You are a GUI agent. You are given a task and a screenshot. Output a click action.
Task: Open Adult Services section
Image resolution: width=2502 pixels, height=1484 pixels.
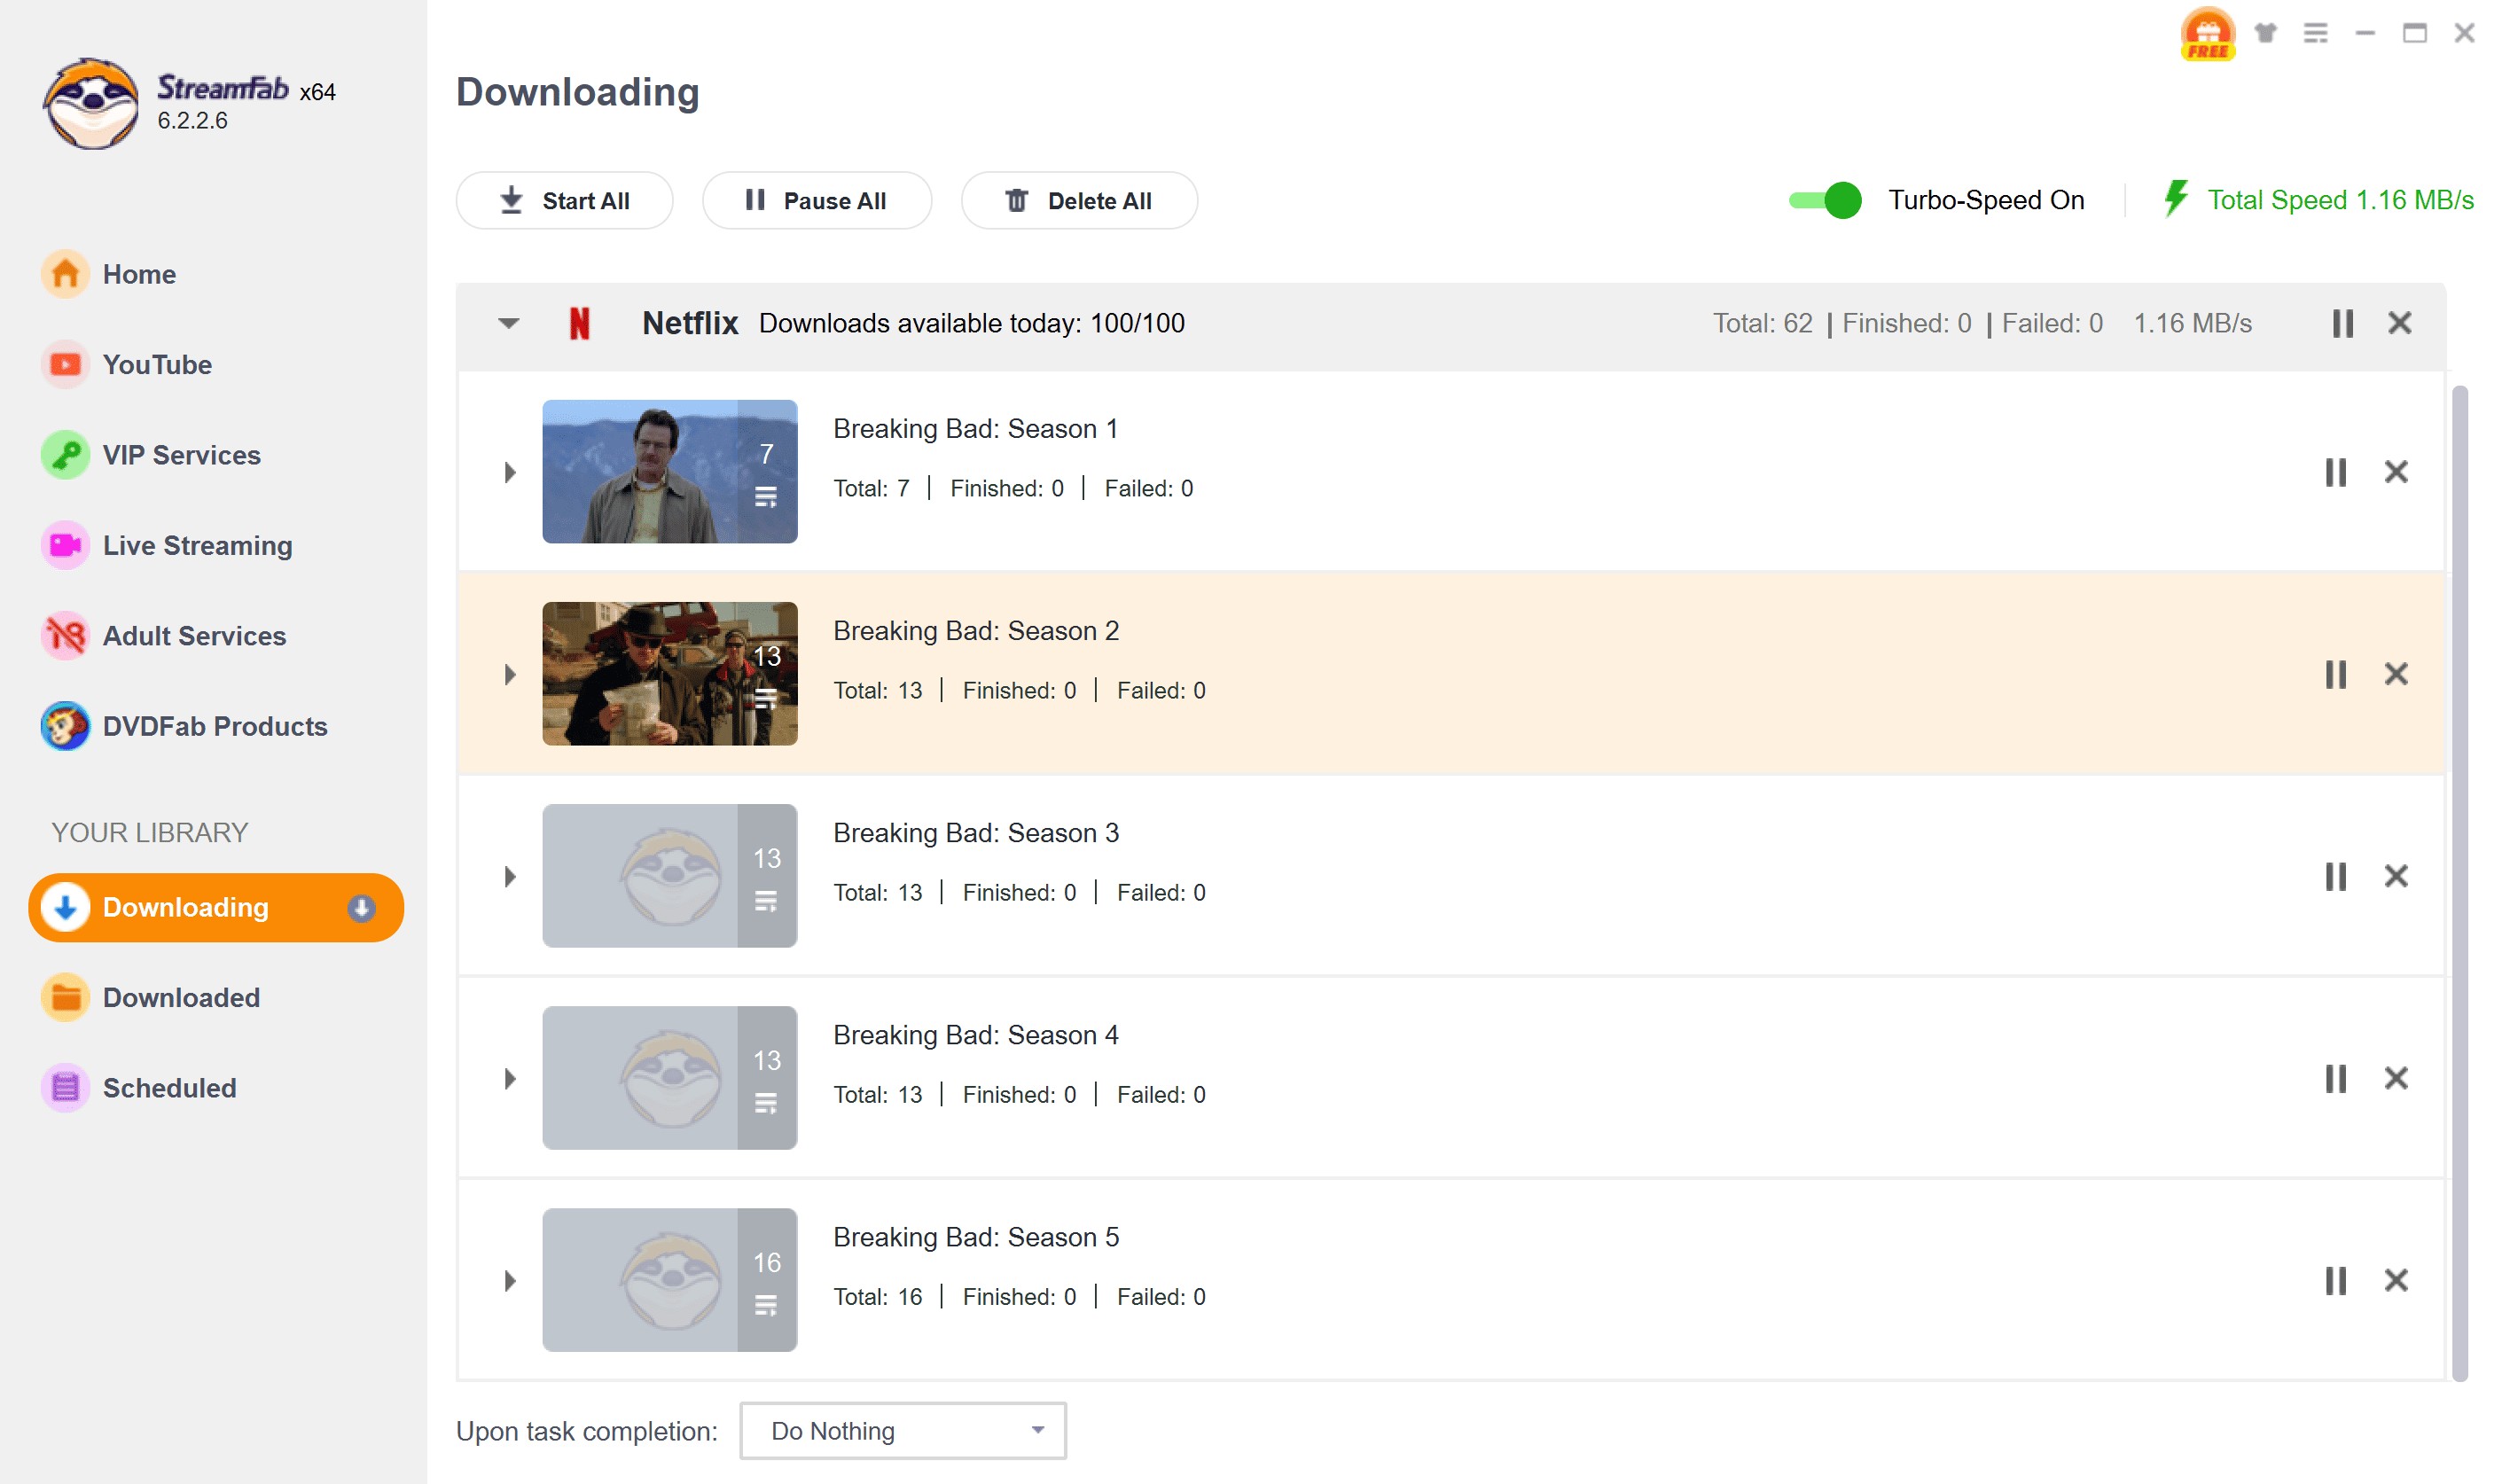[194, 636]
